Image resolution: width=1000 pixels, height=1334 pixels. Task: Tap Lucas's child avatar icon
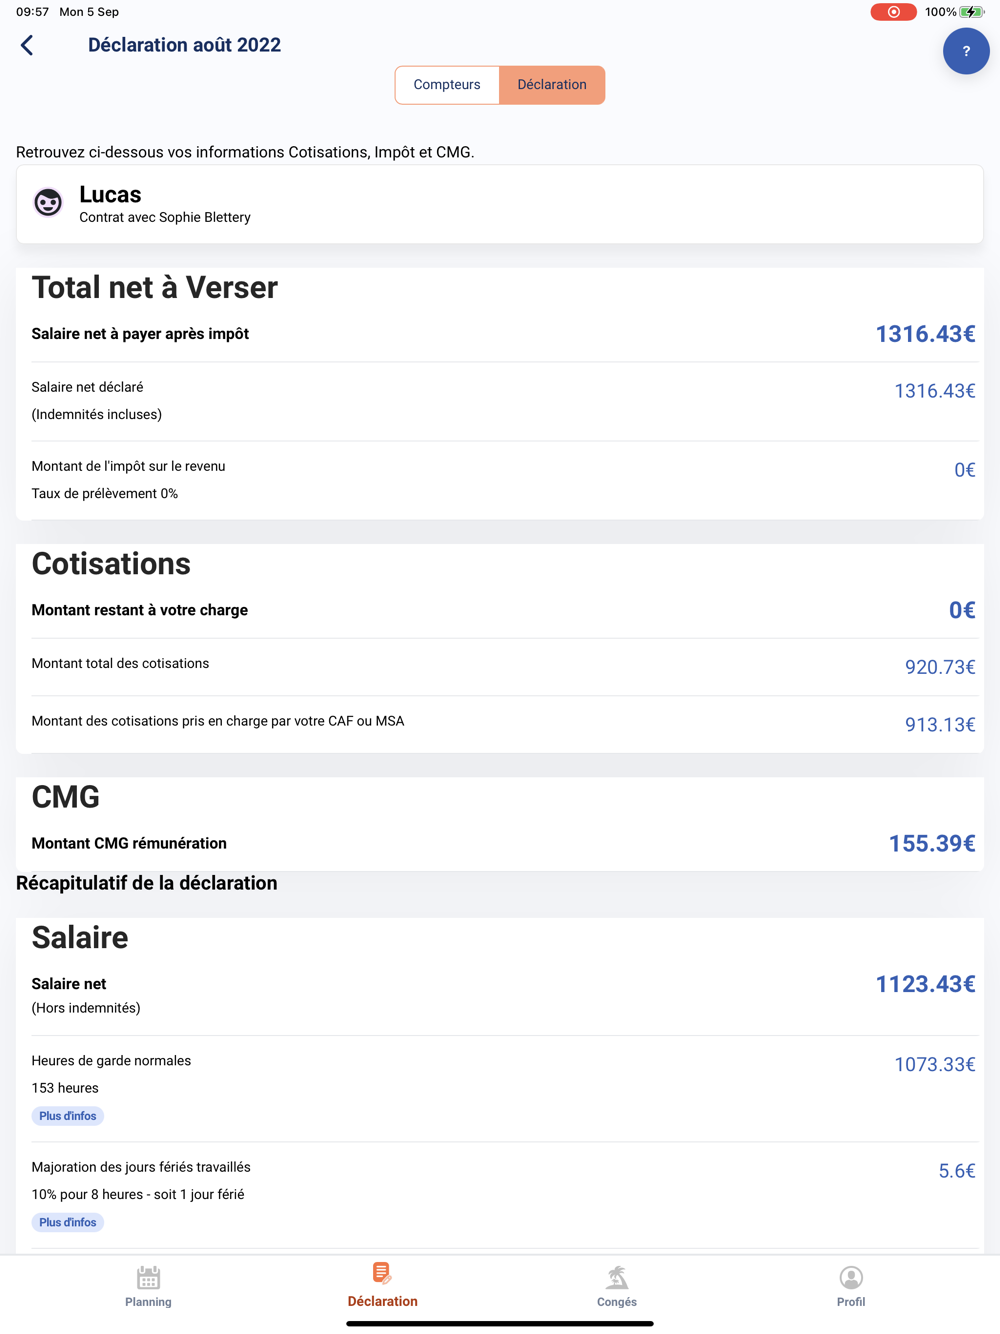(48, 202)
